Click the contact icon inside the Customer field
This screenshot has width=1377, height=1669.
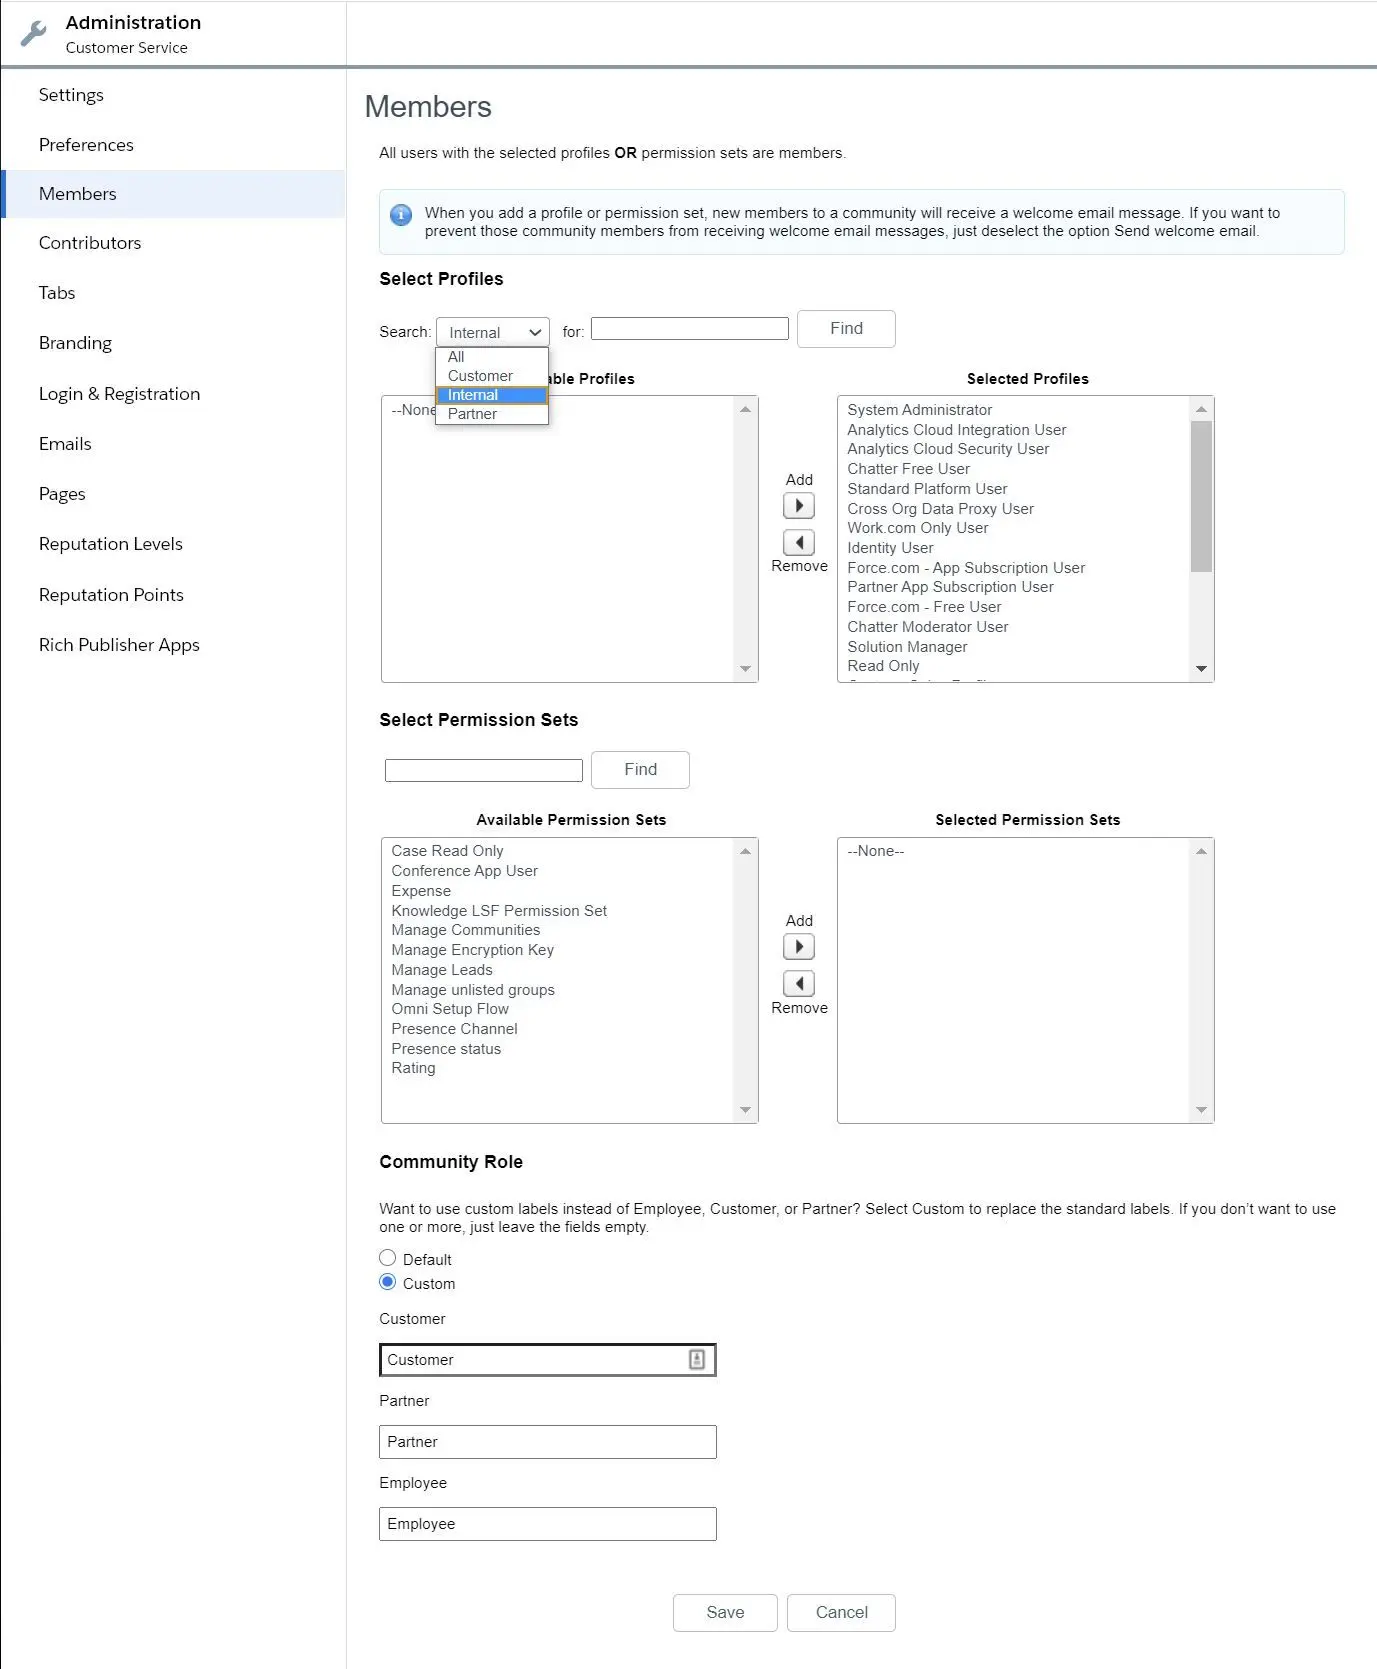point(697,1360)
